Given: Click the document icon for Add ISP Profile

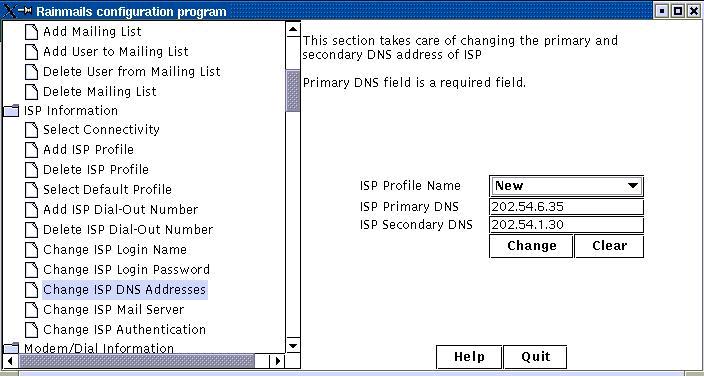Looking at the screenshot, I should [31, 150].
